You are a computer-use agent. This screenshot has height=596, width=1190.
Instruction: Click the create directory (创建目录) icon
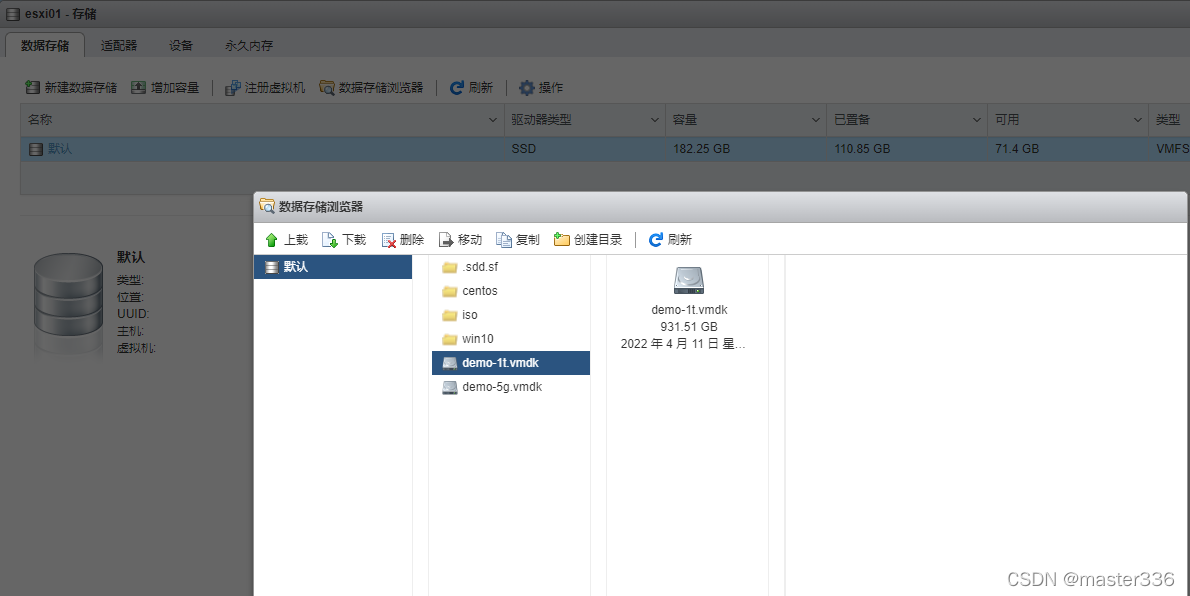click(562, 240)
